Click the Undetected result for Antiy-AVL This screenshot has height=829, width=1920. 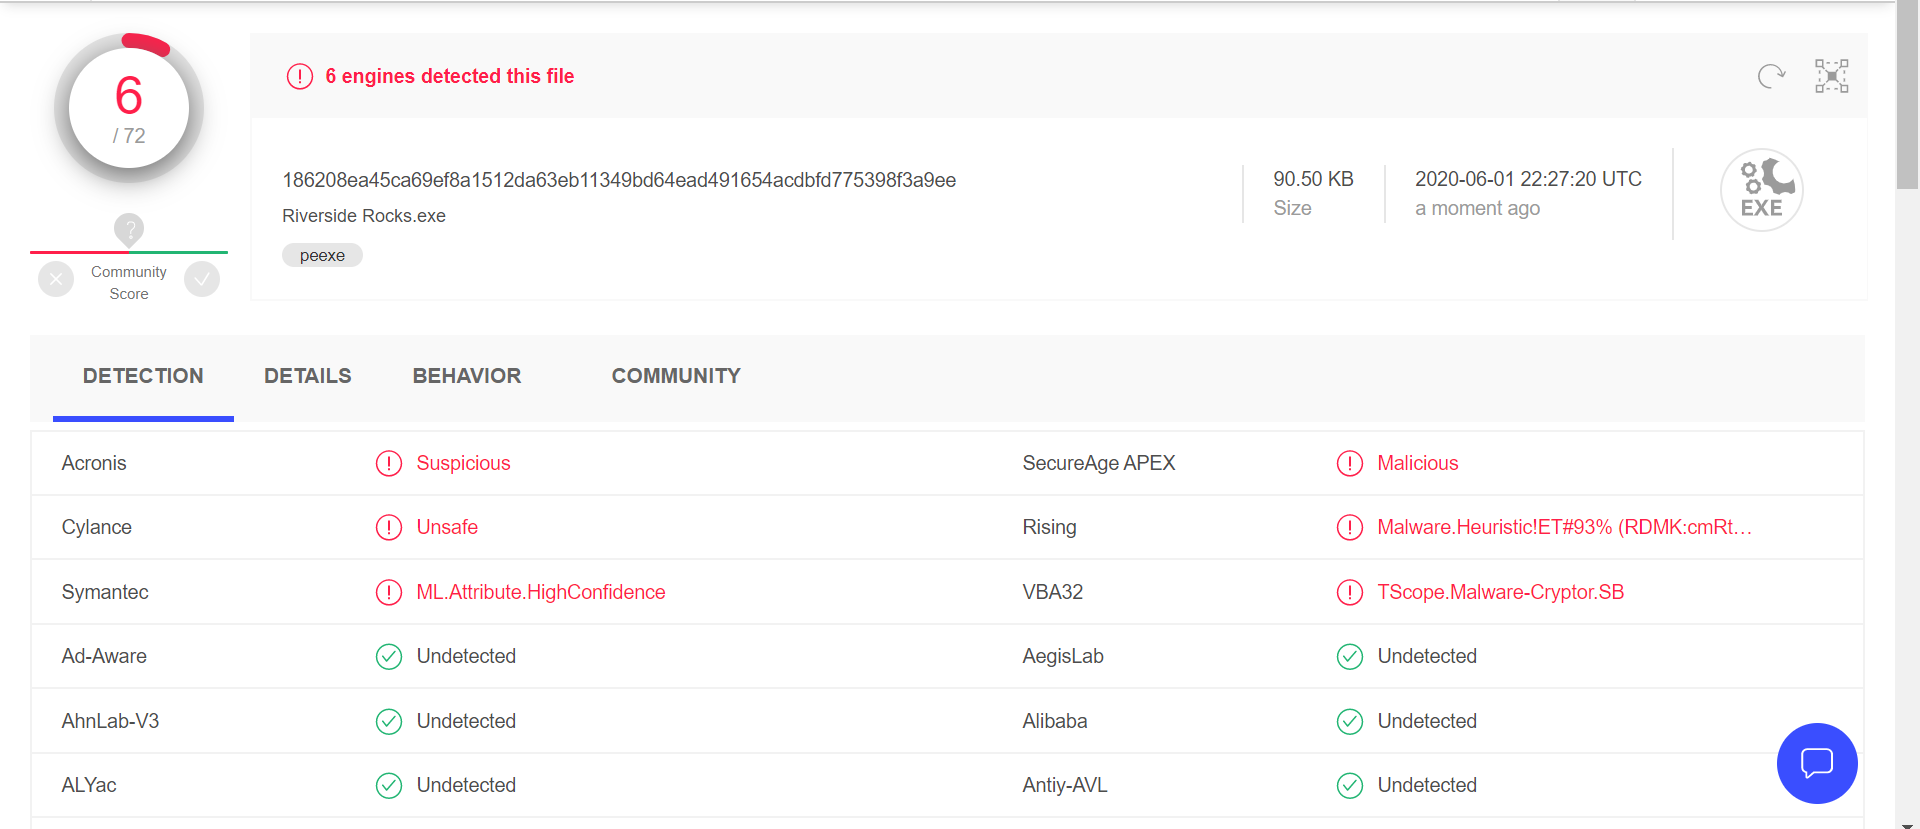(1427, 785)
